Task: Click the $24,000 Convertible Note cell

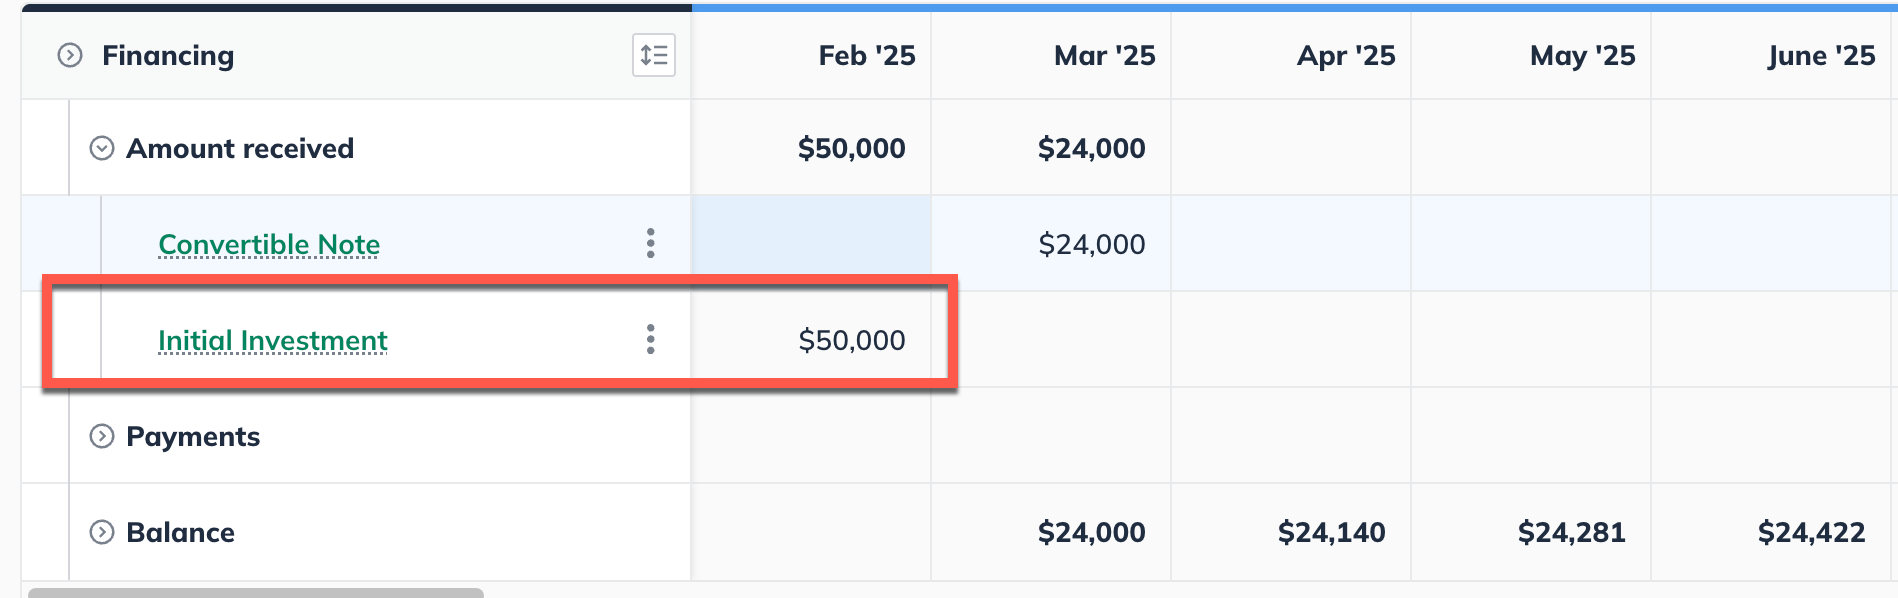Action: [x=1092, y=243]
